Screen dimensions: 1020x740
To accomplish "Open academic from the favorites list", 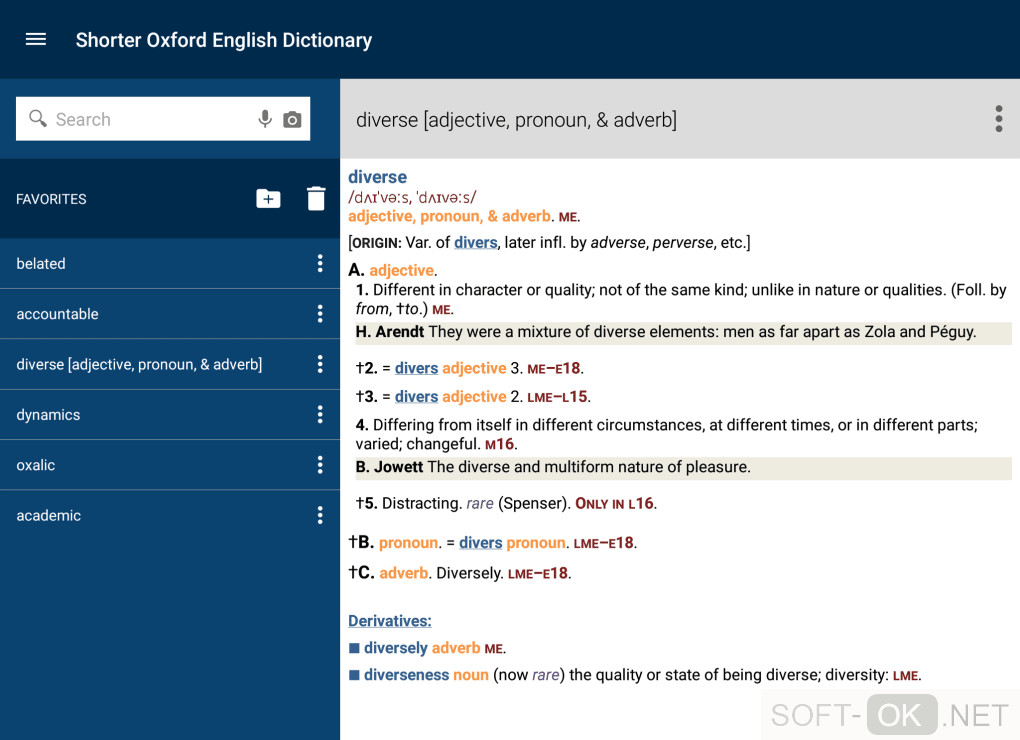I will [x=48, y=516].
